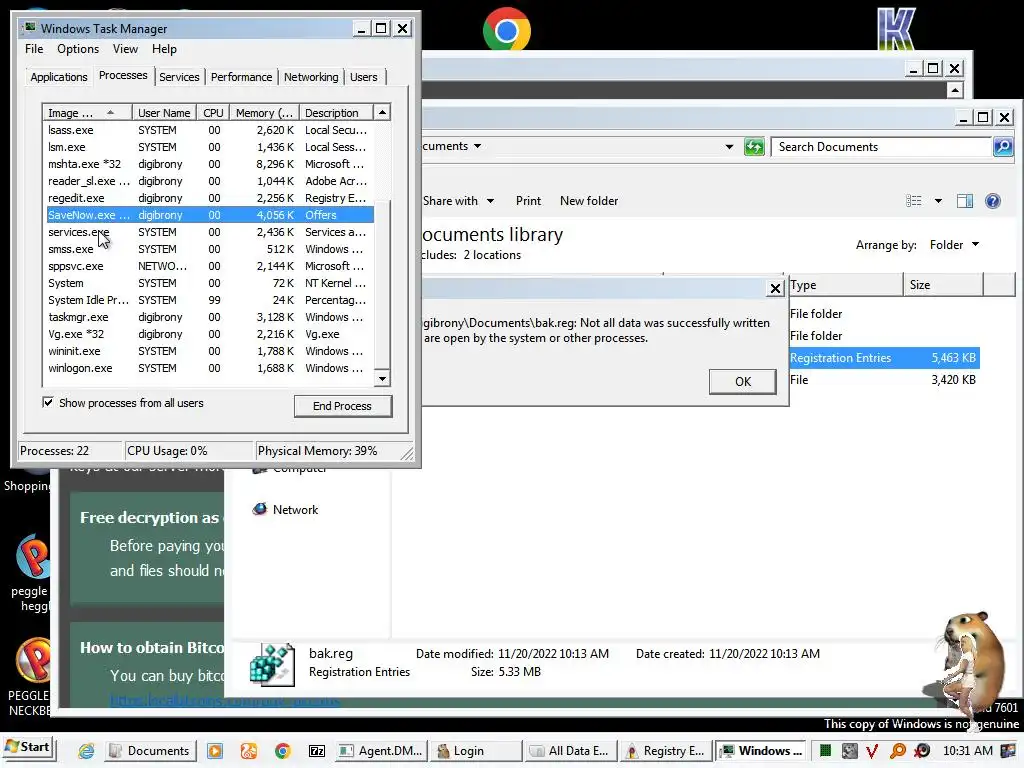Switch to Agent.DM taskbar button
1024x768 pixels.
(381, 751)
